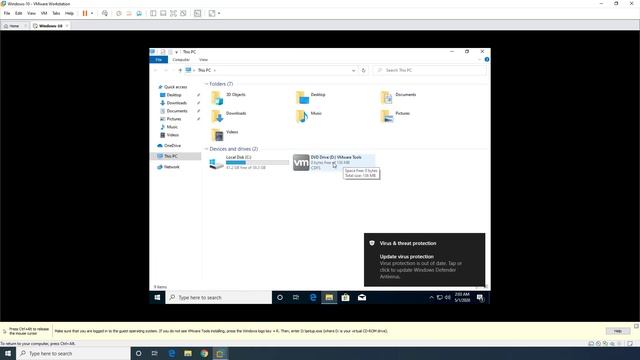
Task: Click the Search This PC field
Action: click(x=429, y=70)
